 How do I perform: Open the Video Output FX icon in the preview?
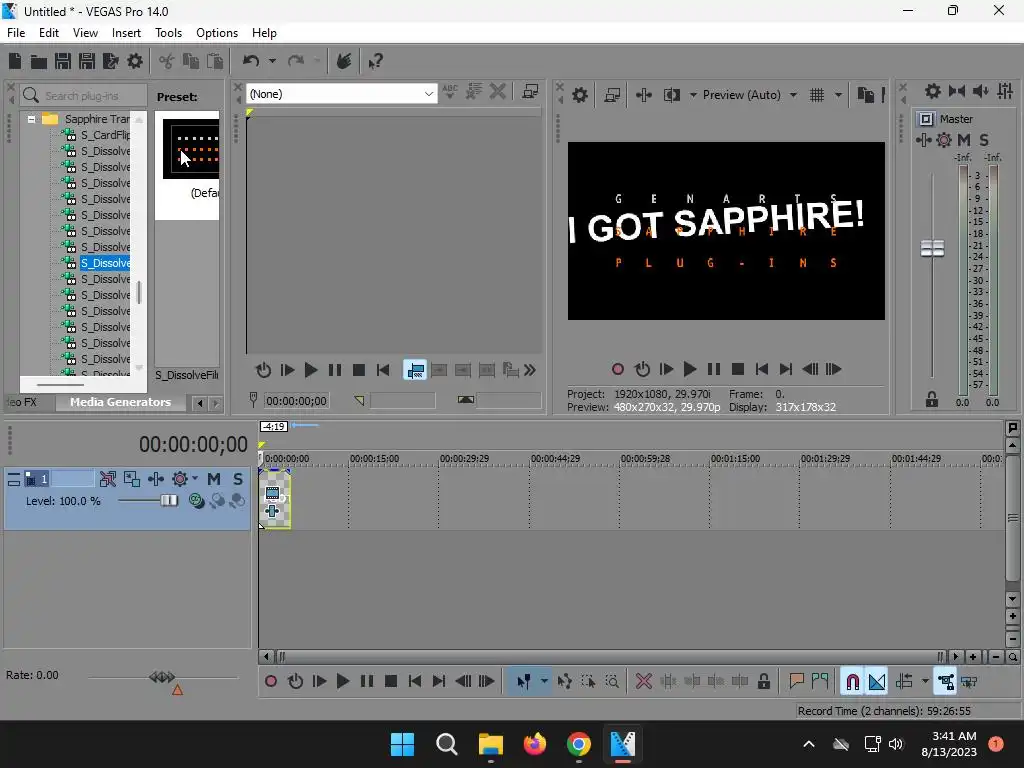pos(644,95)
